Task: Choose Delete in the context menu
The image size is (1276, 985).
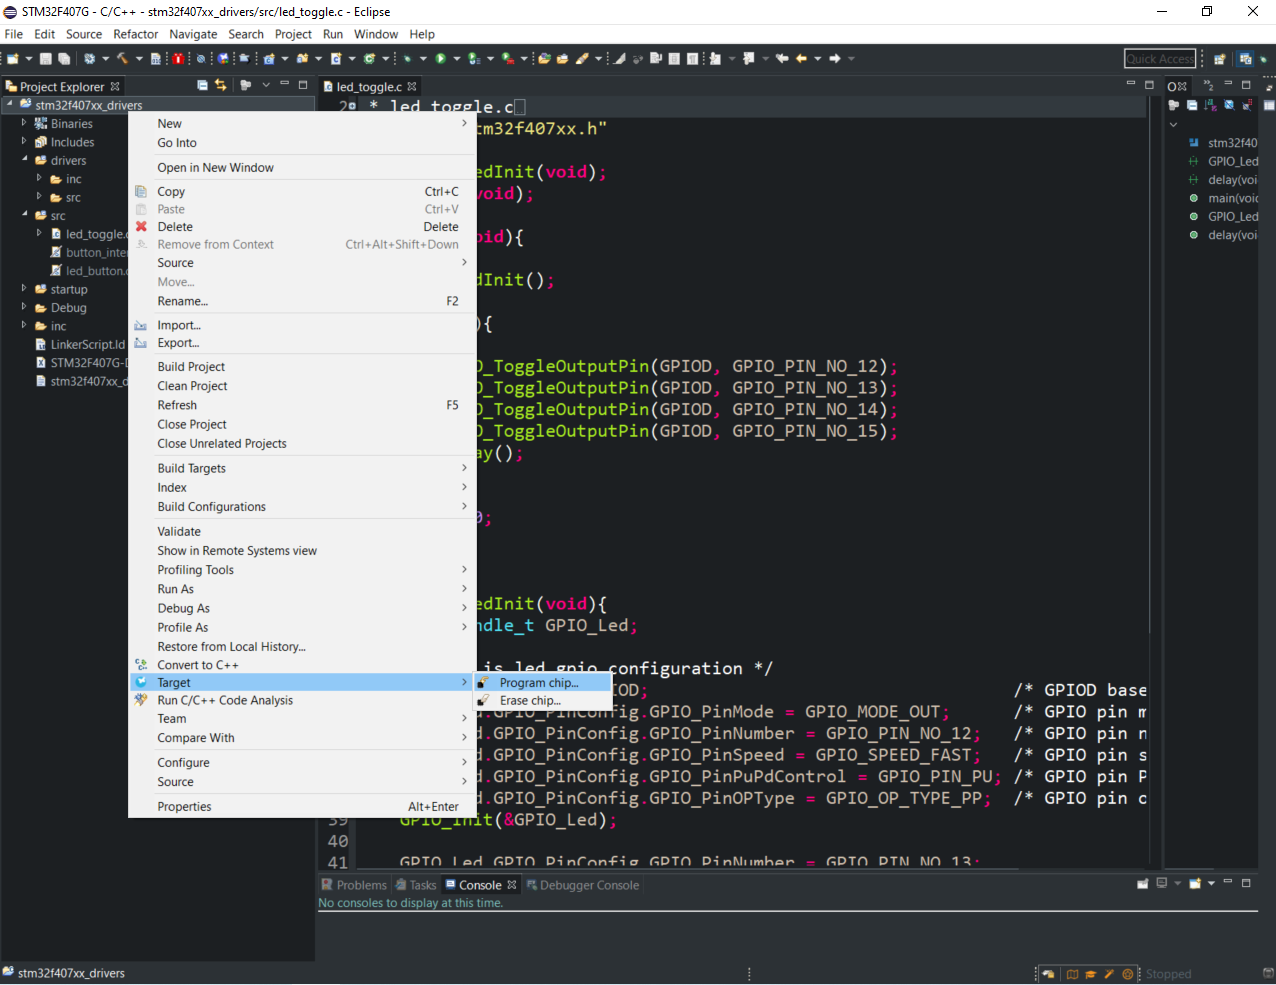Action: point(303,227)
